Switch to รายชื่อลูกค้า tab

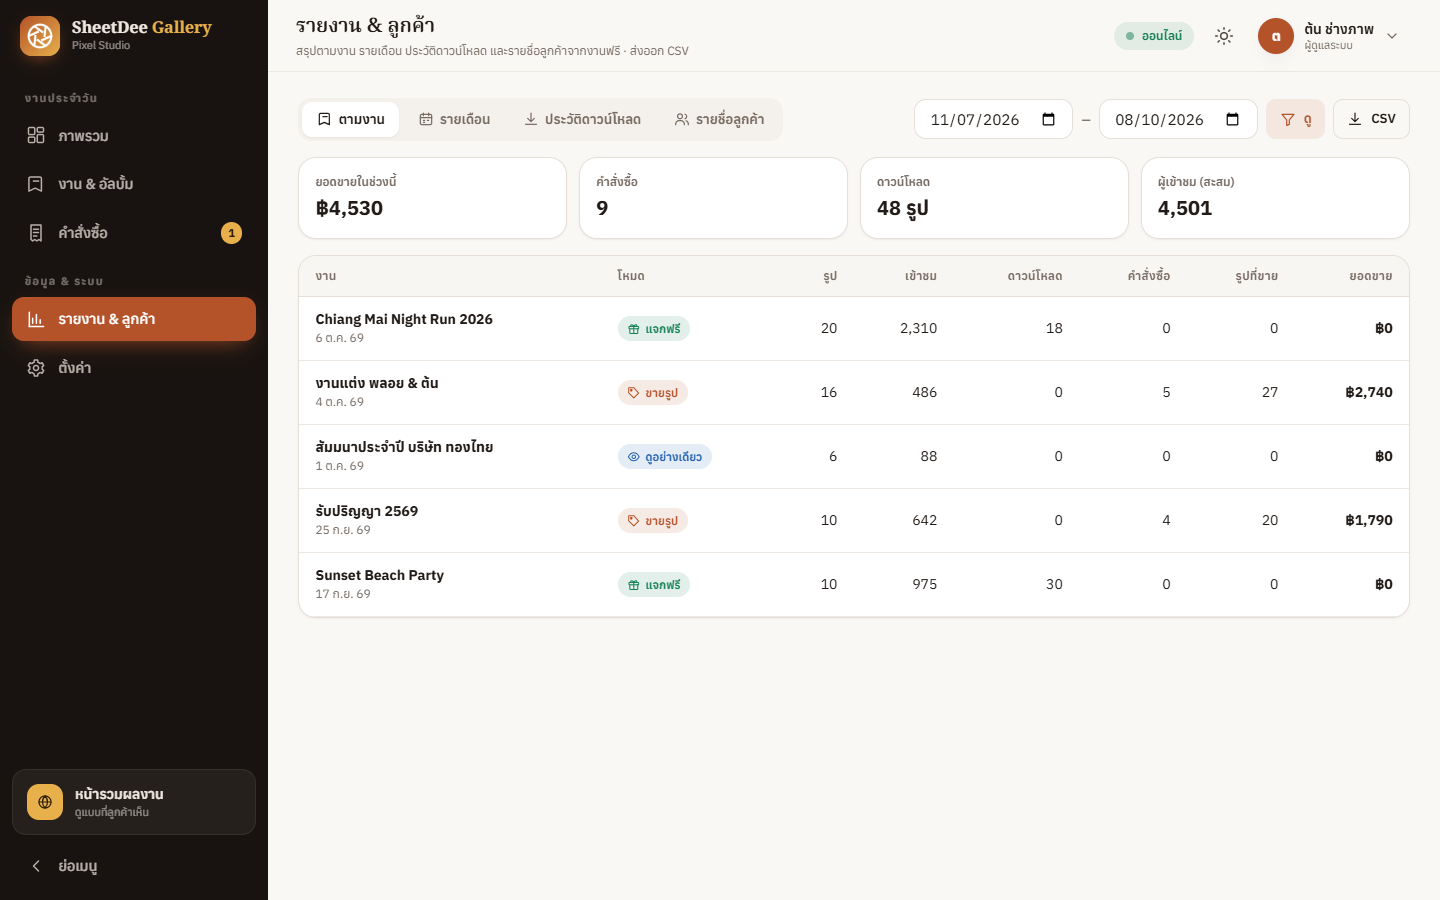pyautogui.click(x=719, y=119)
